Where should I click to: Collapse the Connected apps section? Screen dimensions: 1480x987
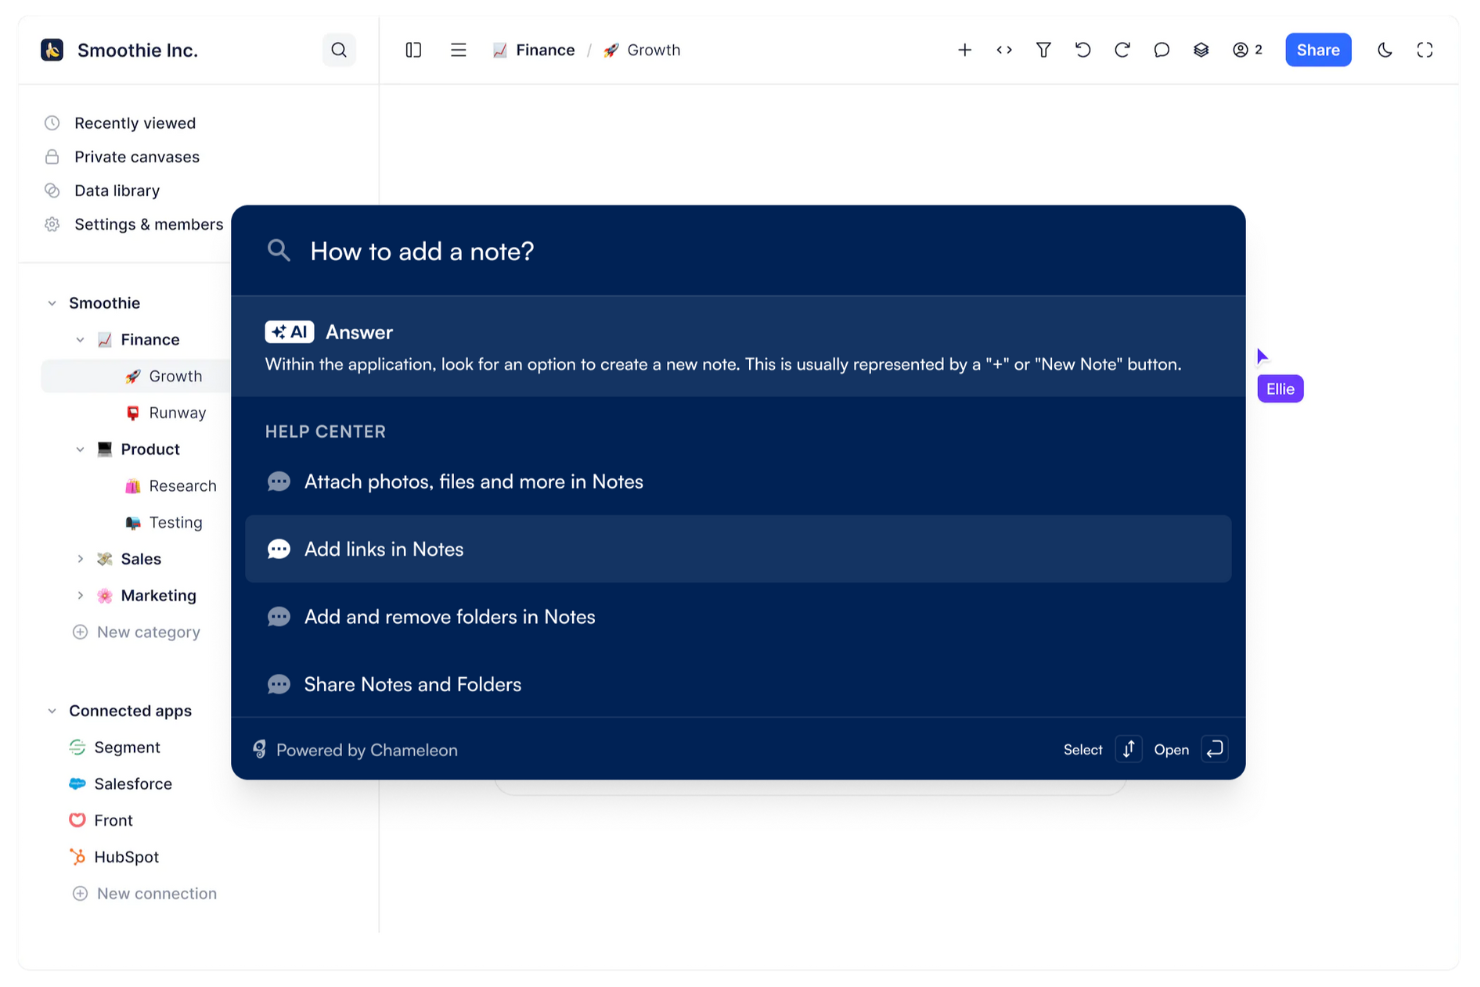point(52,710)
